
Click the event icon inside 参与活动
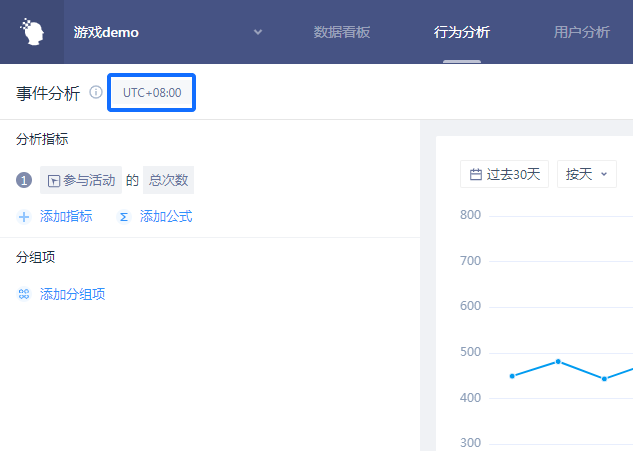tap(54, 182)
